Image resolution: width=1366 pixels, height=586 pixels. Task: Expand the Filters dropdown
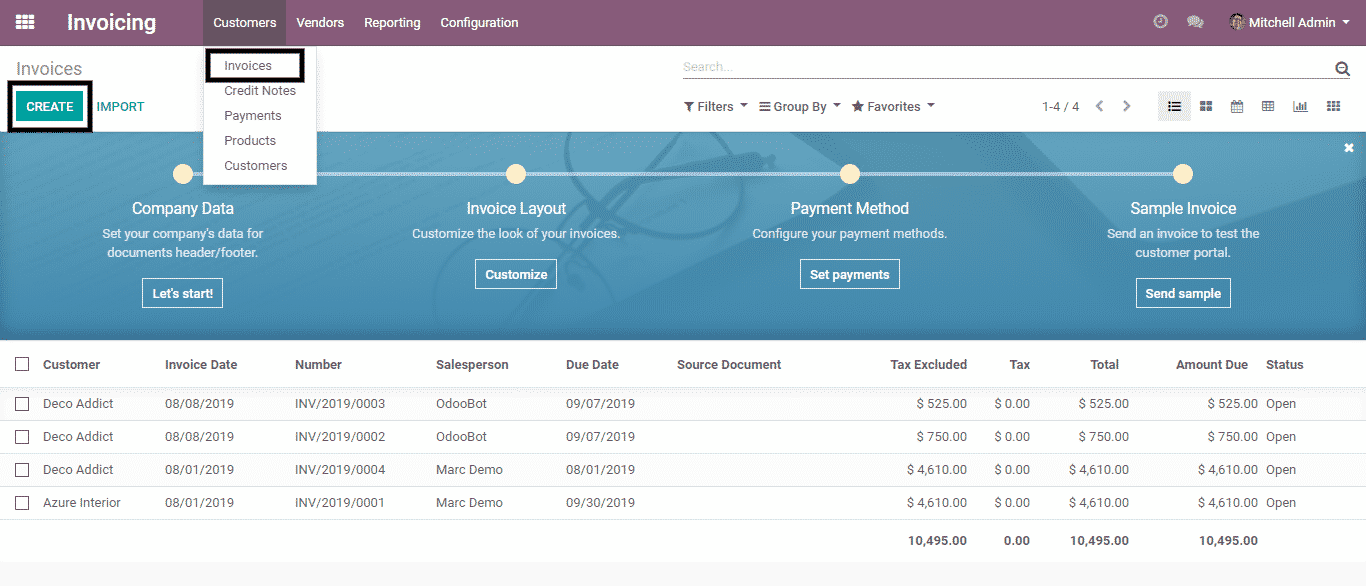[715, 106]
